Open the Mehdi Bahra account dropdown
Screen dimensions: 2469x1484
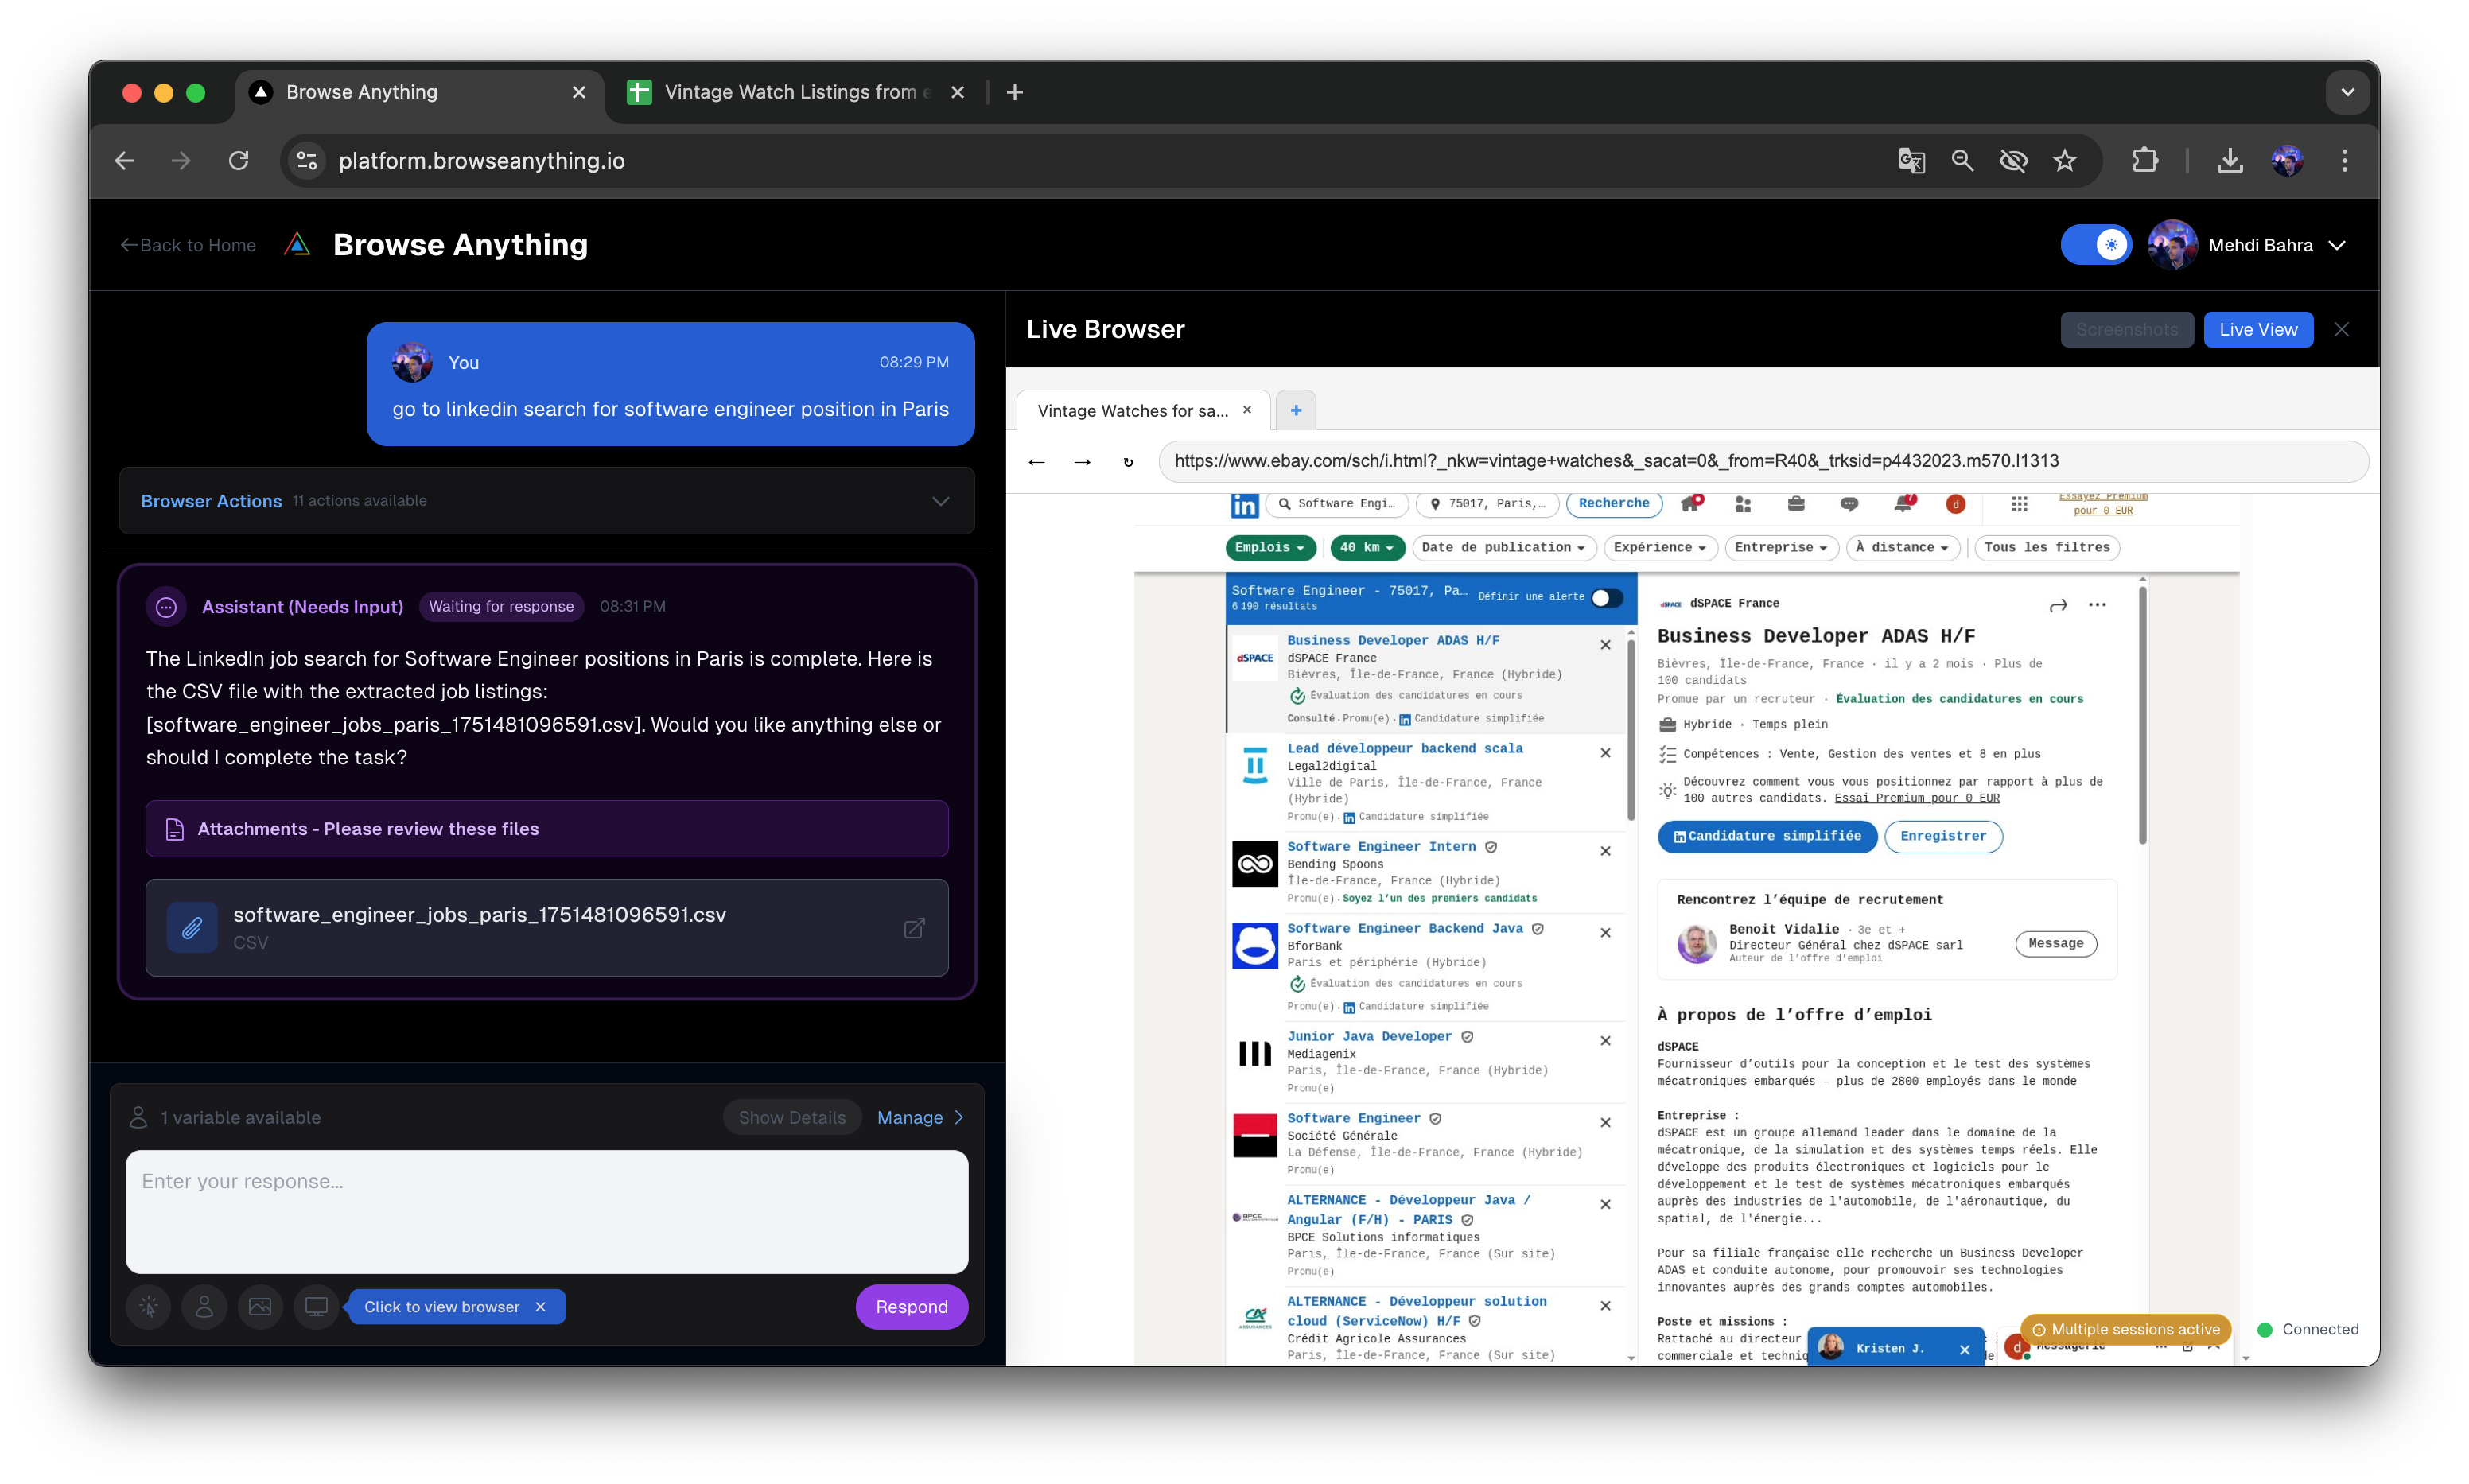click(x=2247, y=245)
